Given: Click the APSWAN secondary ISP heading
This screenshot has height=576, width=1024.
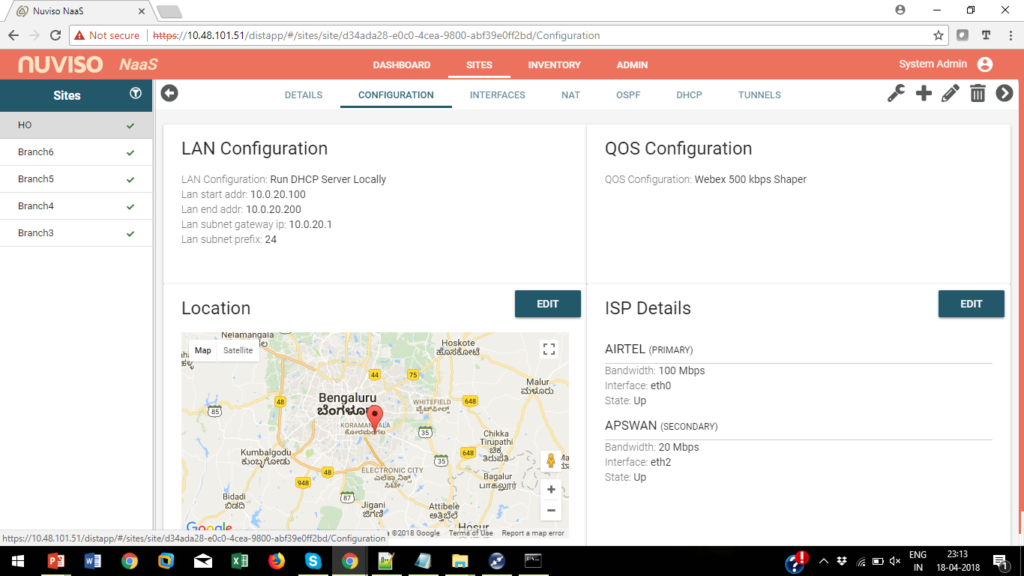Looking at the screenshot, I should [661, 426].
